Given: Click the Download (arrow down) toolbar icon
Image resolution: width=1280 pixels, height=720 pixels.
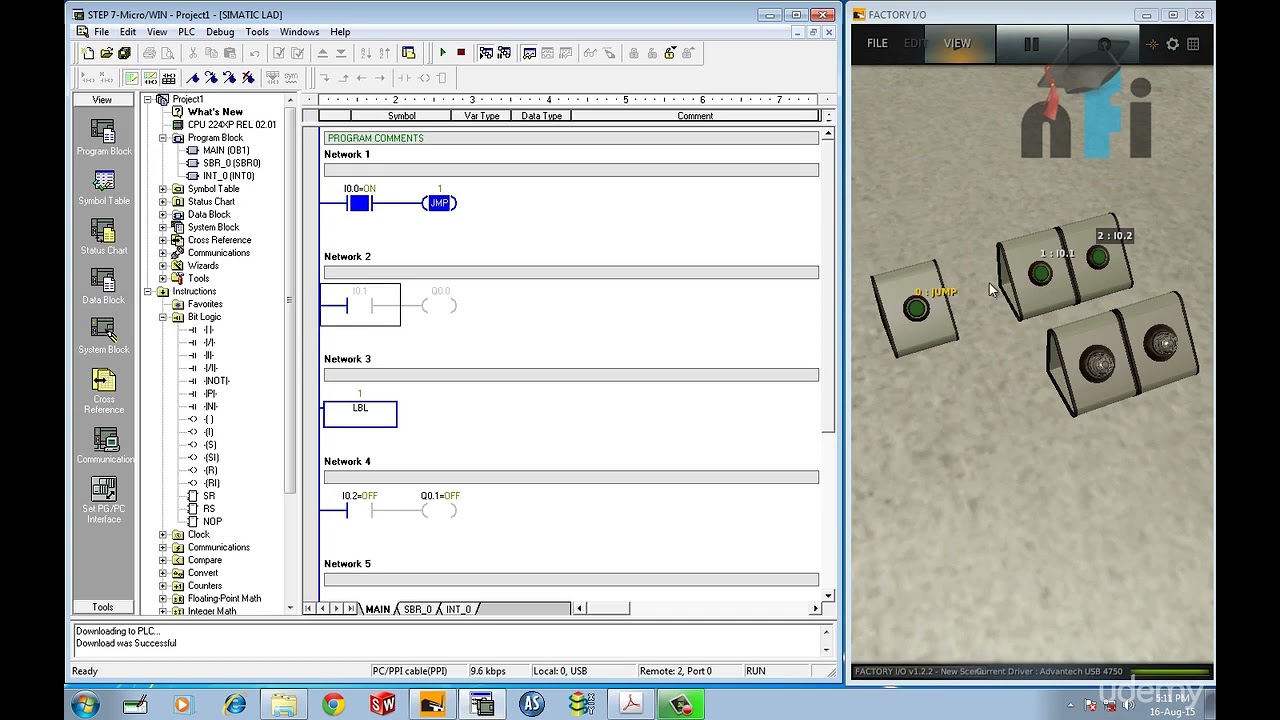Looking at the screenshot, I should tap(341, 53).
